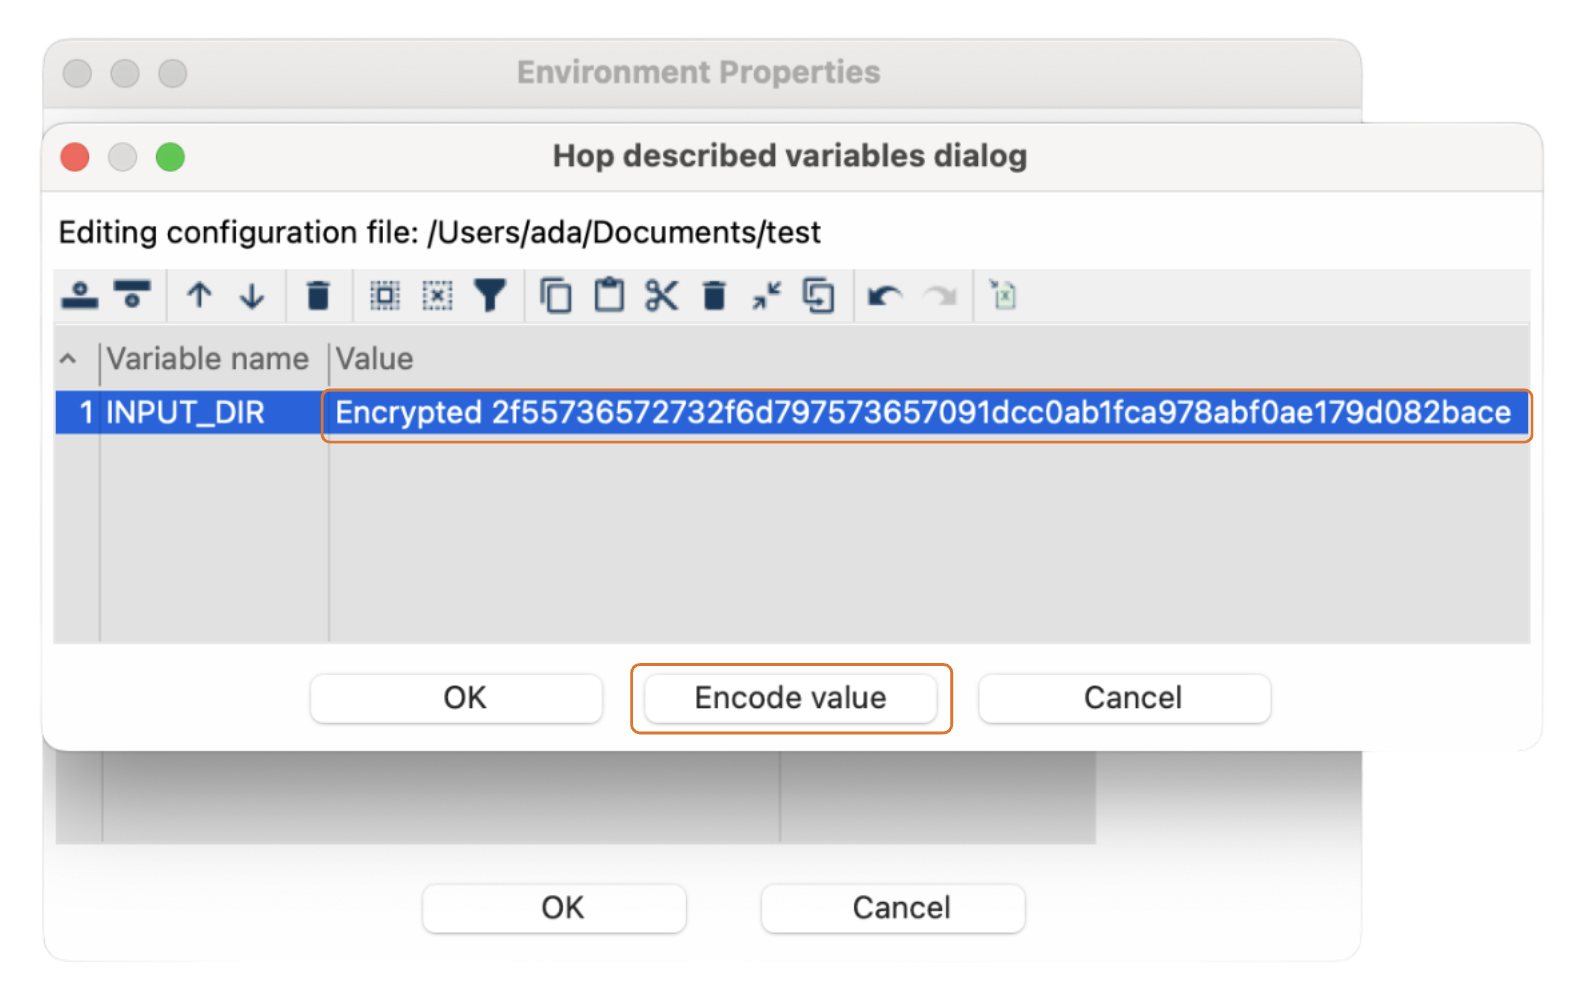Click the insert row before icon
The image size is (1586, 982).
point(80,295)
